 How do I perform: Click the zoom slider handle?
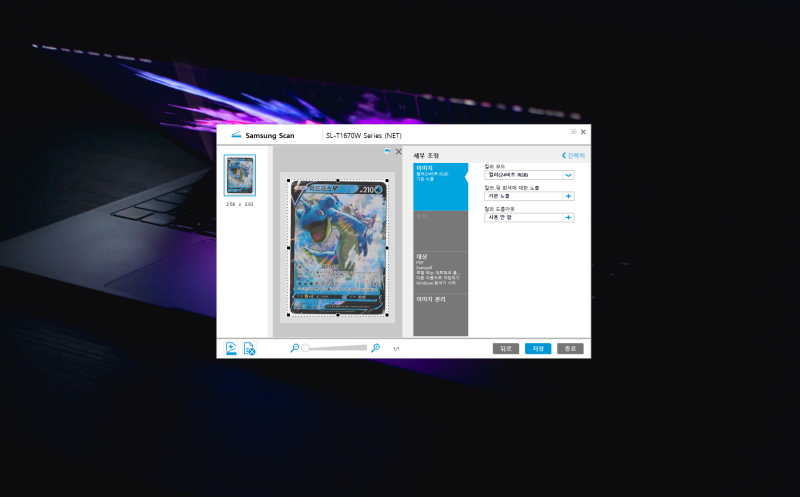point(305,348)
